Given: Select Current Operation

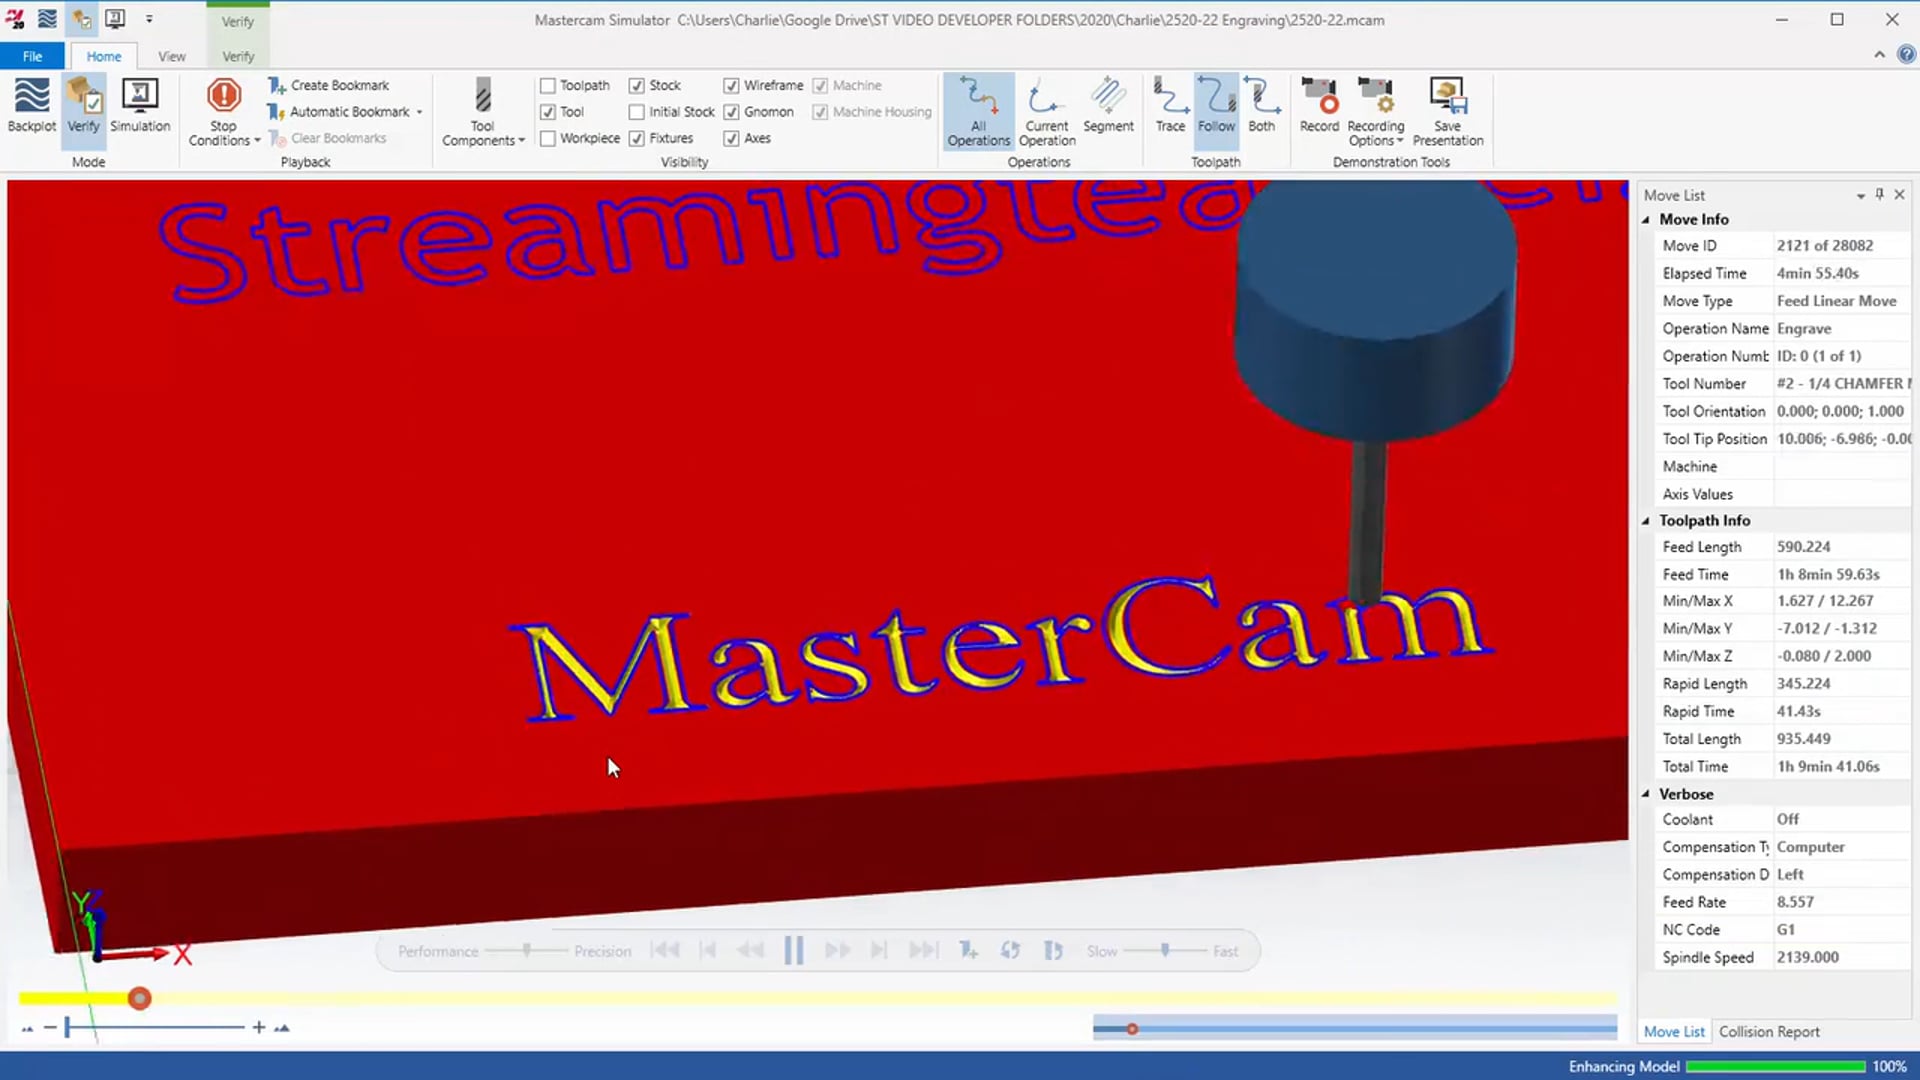Looking at the screenshot, I should [1047, 112].
